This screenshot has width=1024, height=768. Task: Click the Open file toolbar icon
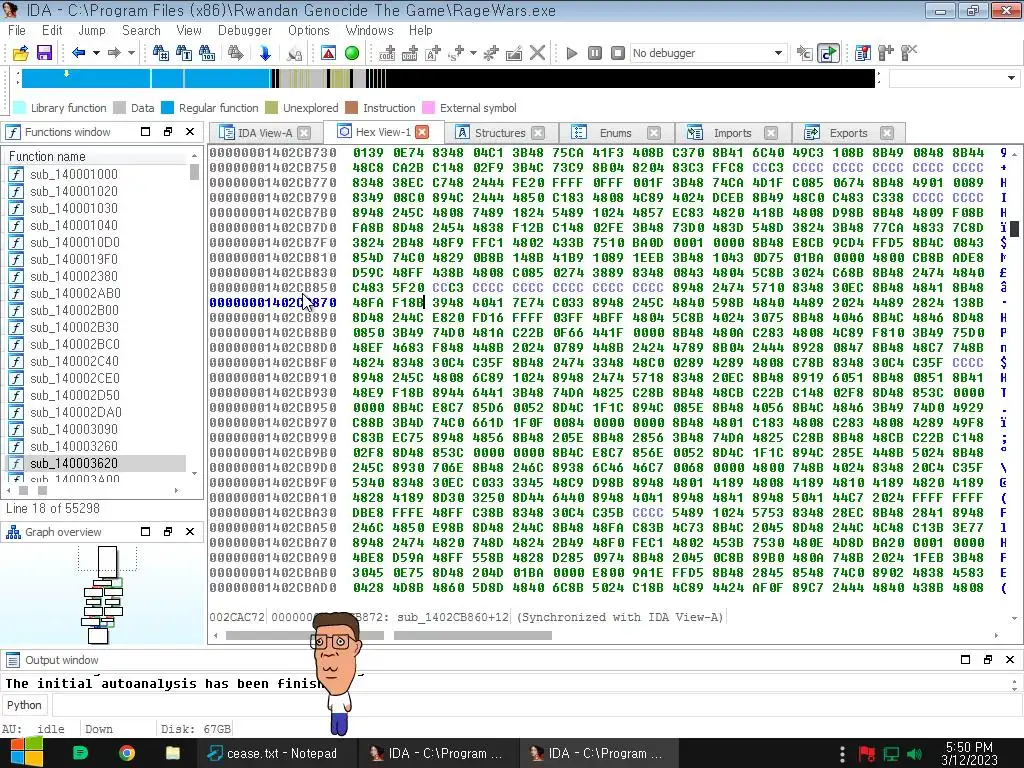click(20, 53)
